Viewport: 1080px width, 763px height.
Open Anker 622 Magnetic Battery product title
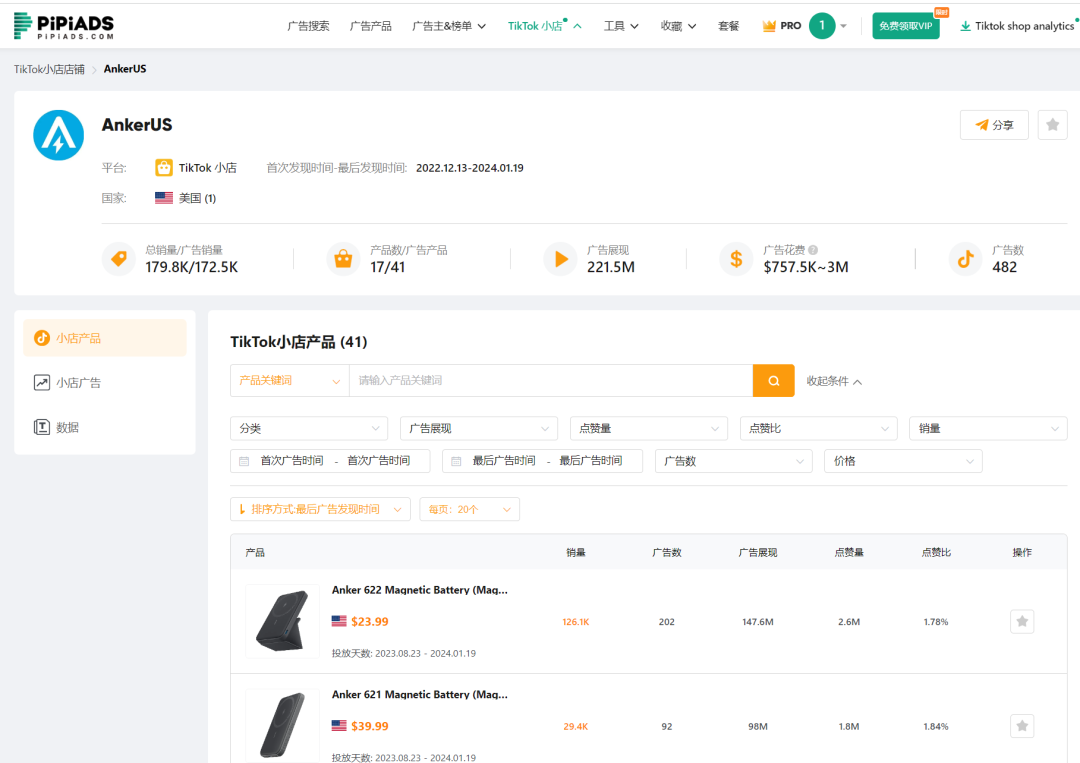pyautogui.click(x=419, y=590)
